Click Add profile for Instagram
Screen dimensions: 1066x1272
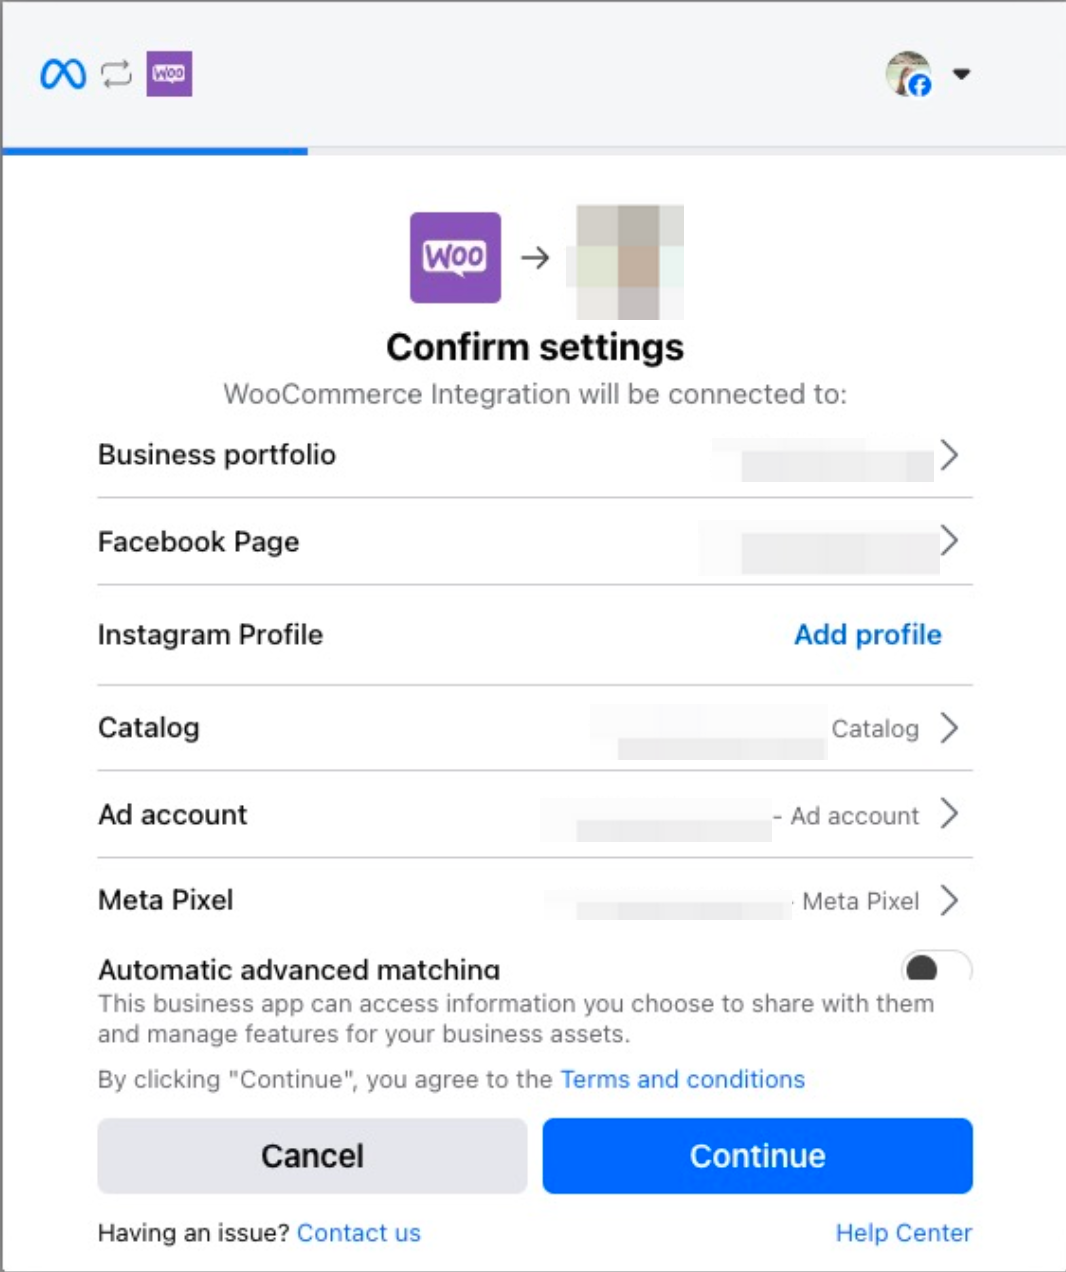[868, 635]
